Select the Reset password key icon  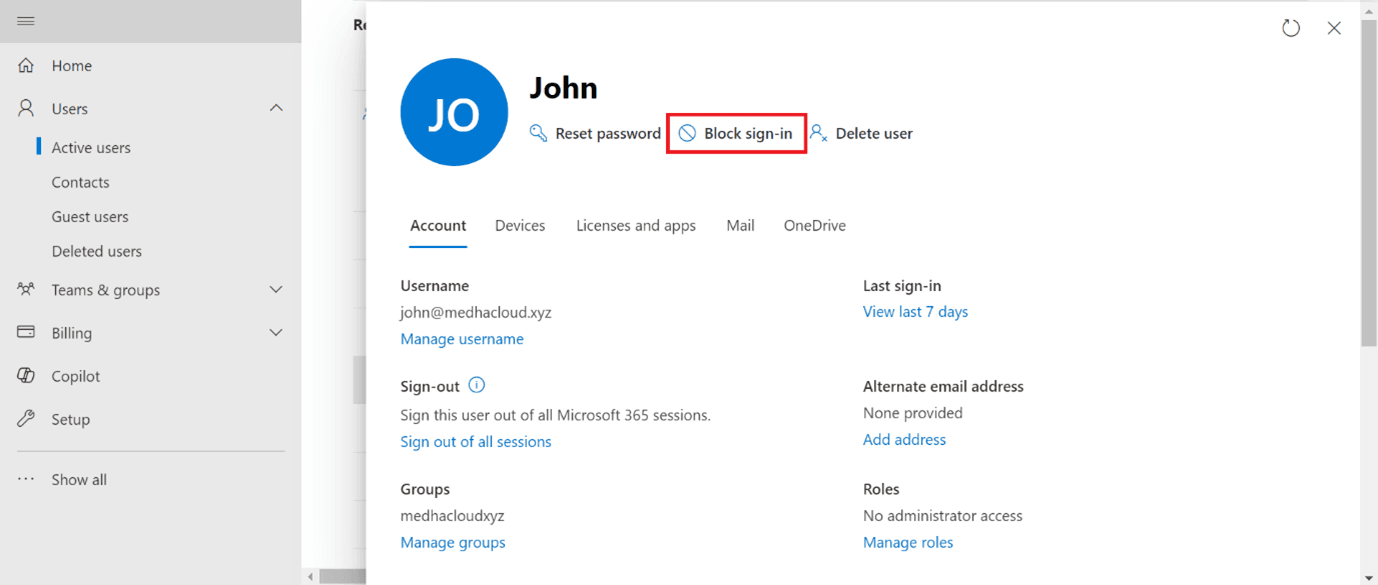pyautogui.click(x=538, y=132)
